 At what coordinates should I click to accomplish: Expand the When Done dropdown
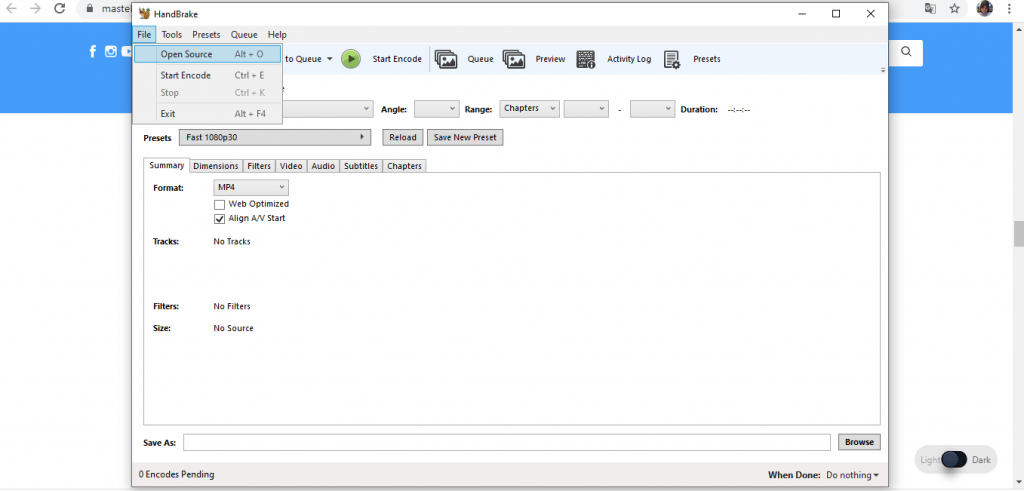pos(852,475)
